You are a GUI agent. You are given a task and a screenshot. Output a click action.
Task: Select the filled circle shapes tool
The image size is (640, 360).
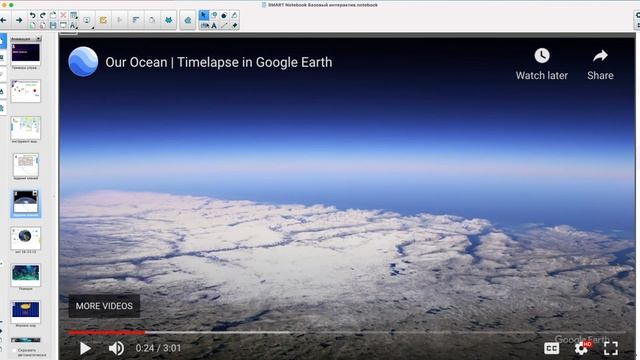pyautogui.click(x=224, y=15)
